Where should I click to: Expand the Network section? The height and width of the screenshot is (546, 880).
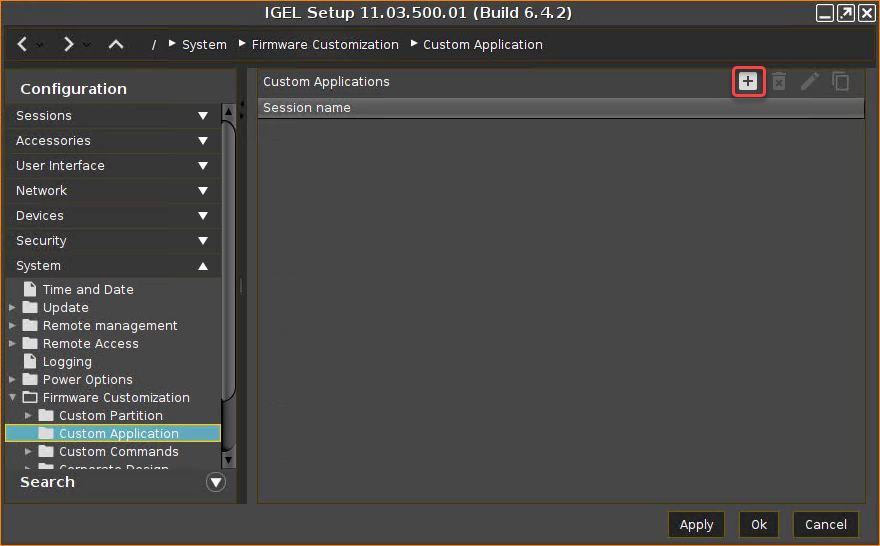[x=203, y=191]
